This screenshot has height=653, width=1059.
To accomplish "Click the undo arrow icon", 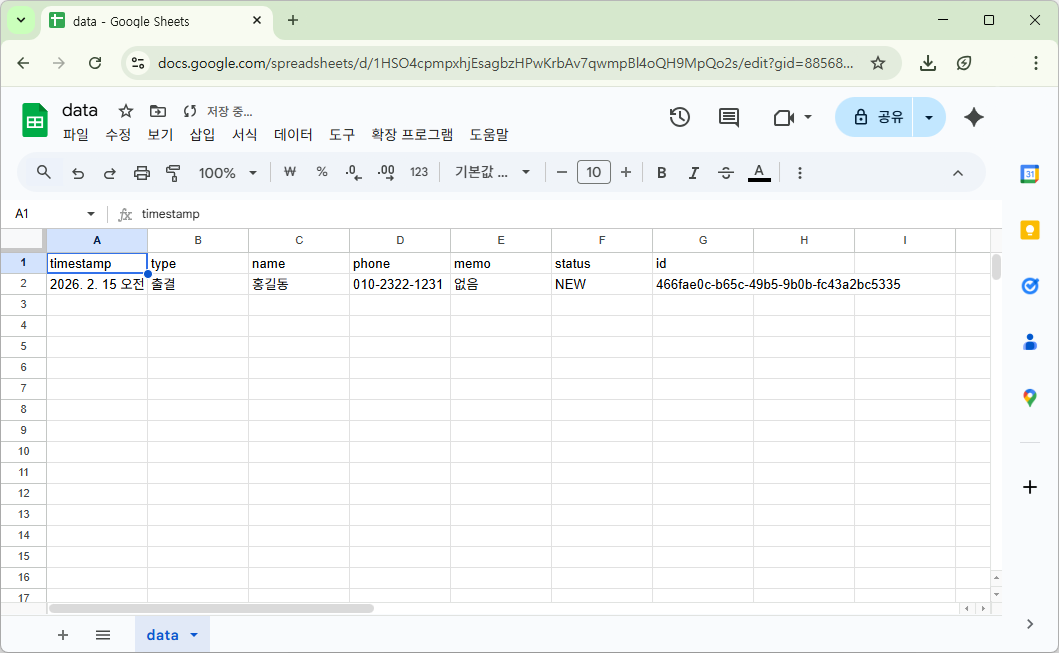I will [x=78, y=172].
